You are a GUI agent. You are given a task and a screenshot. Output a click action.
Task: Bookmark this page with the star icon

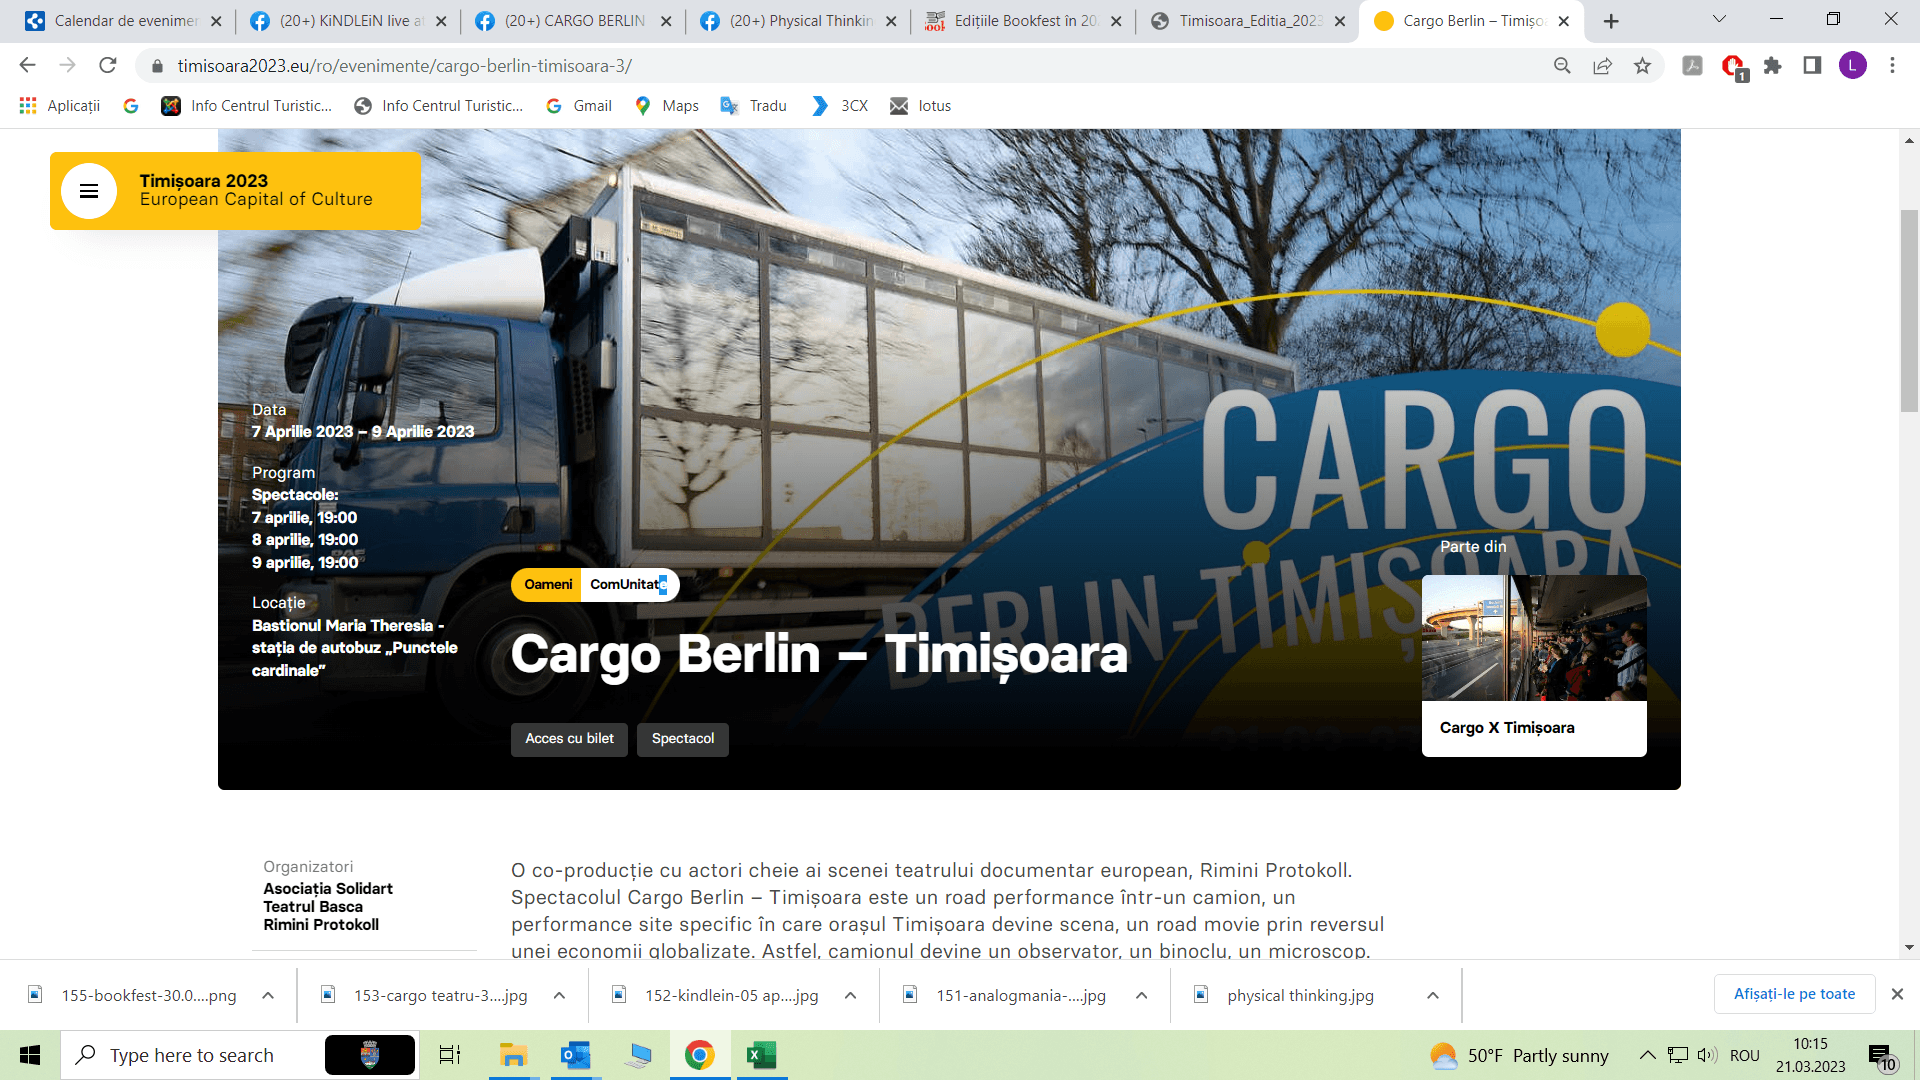(x=1642, y=66)
